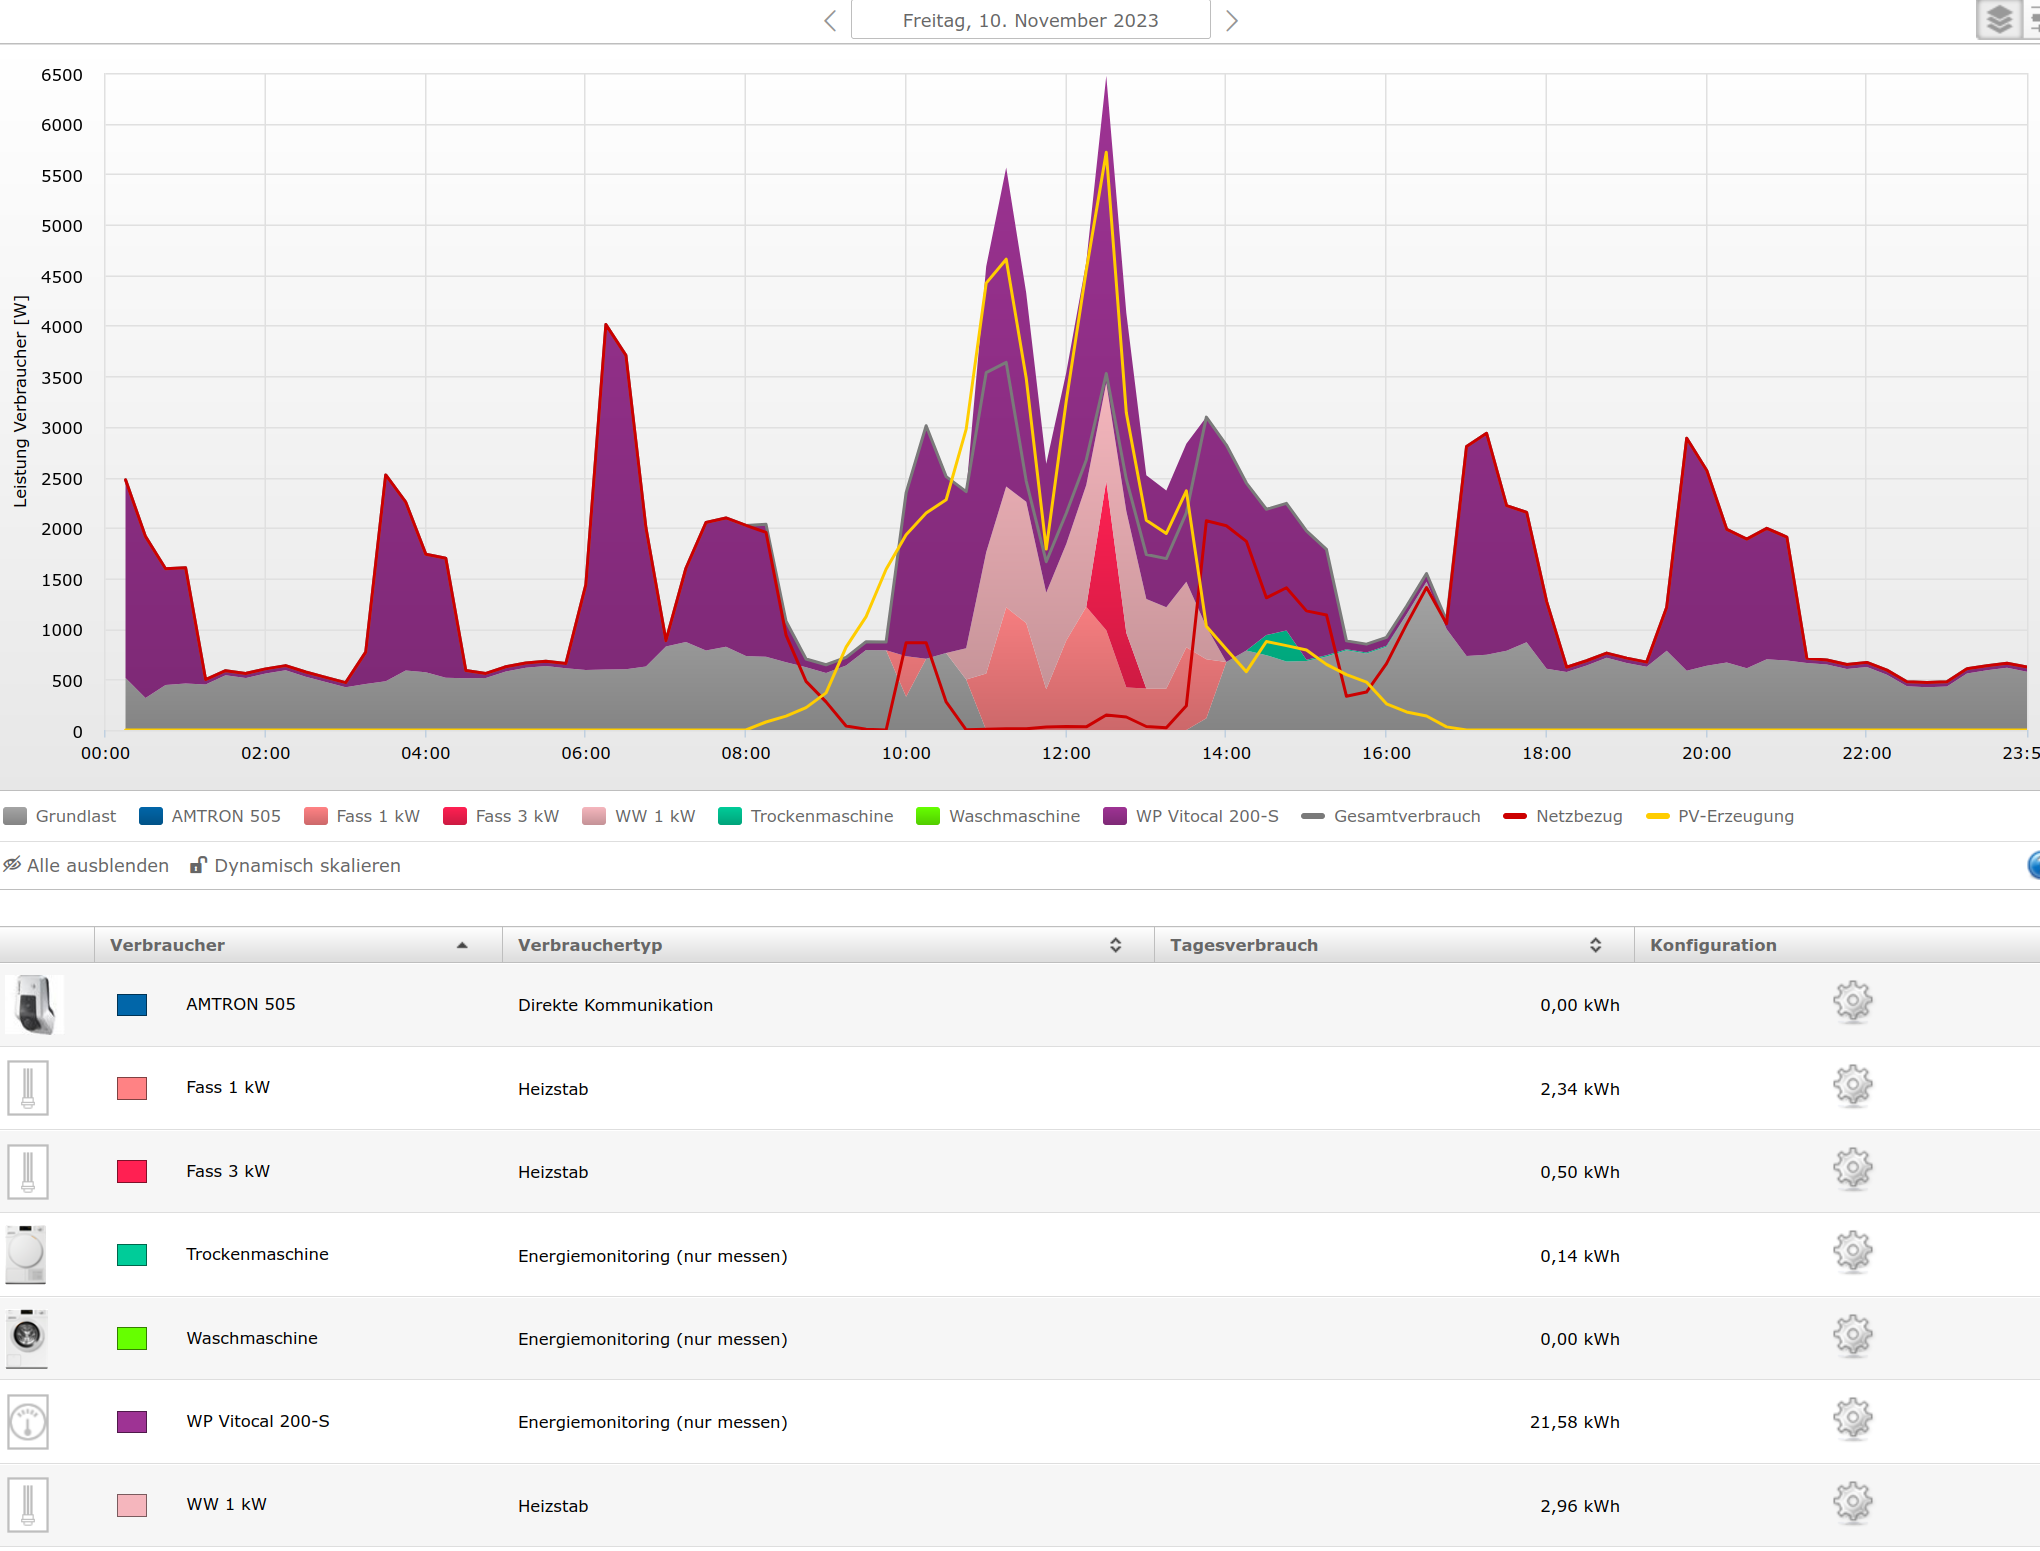Toggle the Trockenmaschine series in the legend
Image resolution: width=2040 pixels, height=1551 pixels.
coord(806,816)
